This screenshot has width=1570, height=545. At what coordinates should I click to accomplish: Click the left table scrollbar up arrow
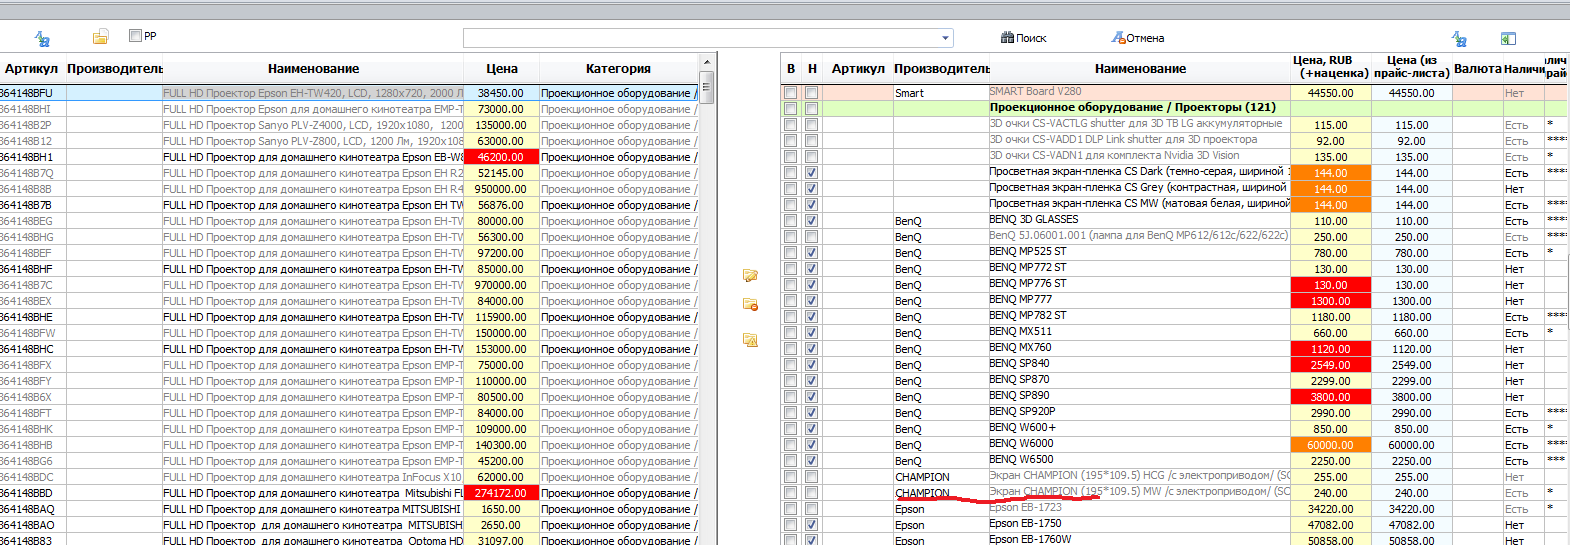[706, 62]
